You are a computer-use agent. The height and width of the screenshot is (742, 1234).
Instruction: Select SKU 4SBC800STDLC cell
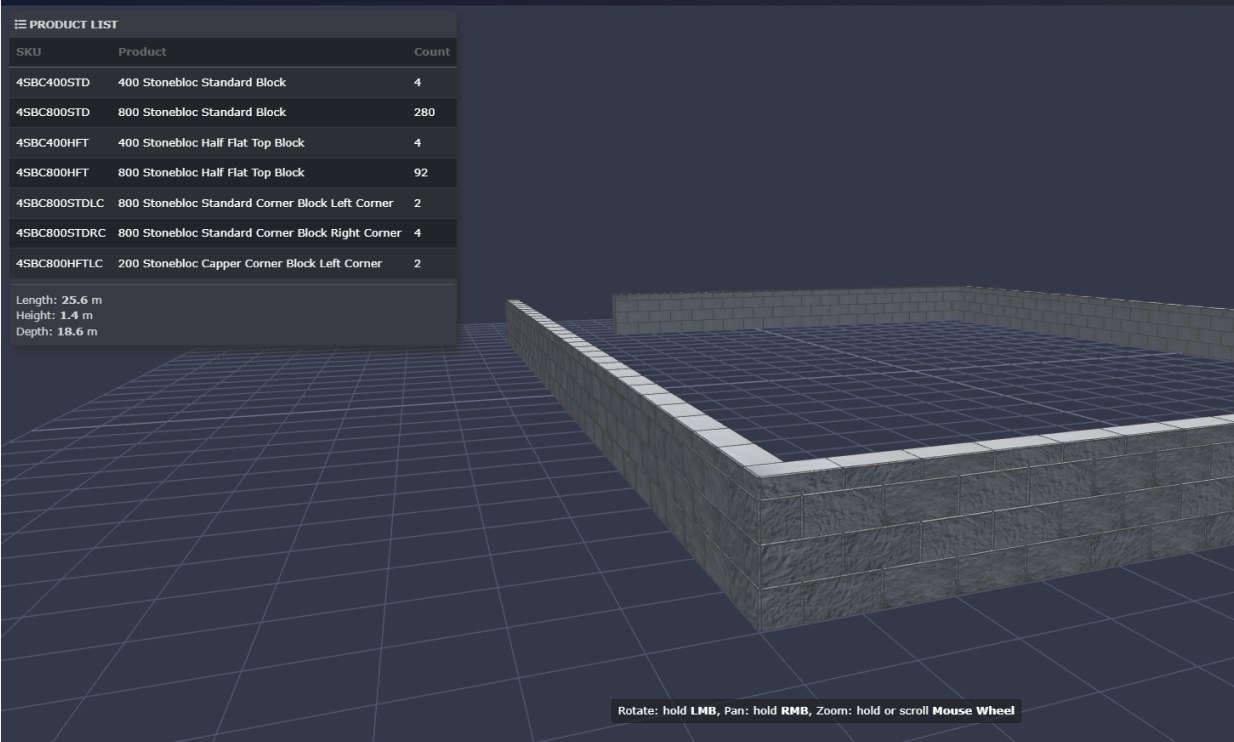(60, 203)
